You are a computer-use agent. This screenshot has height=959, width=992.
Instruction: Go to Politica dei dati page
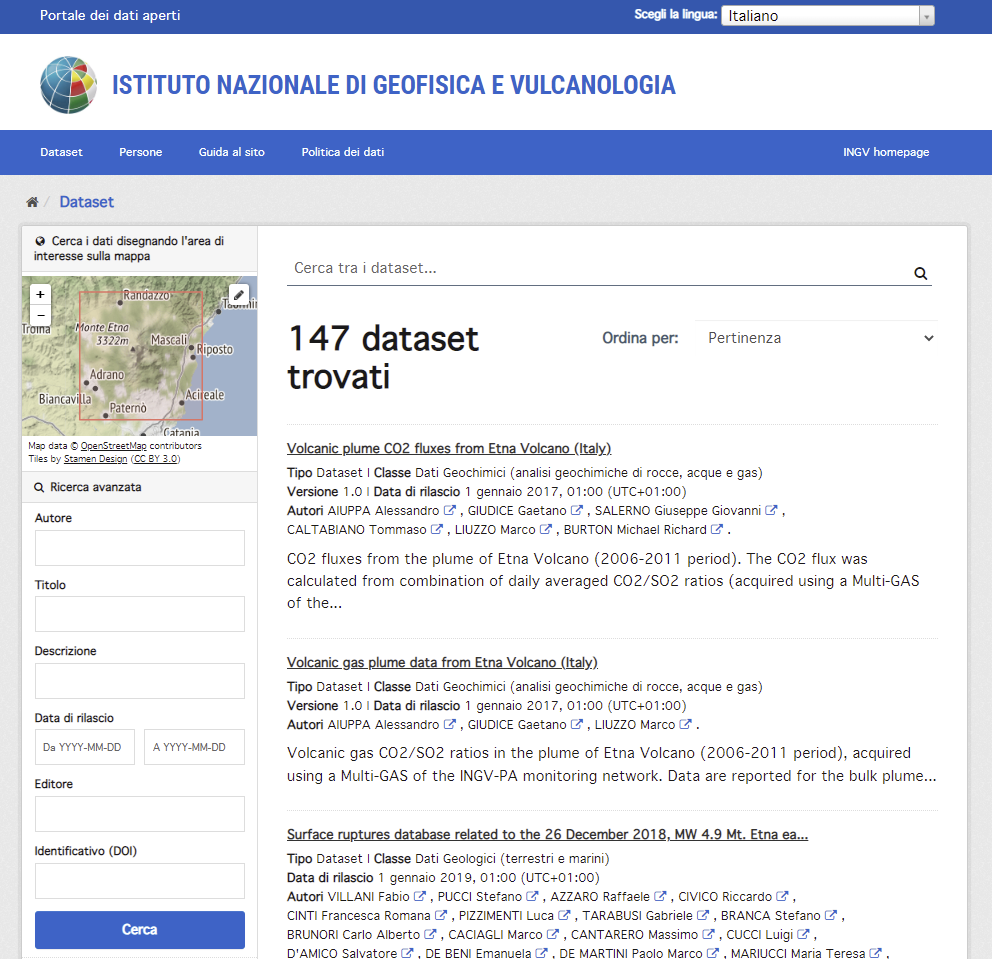click(x=342, y=152)
